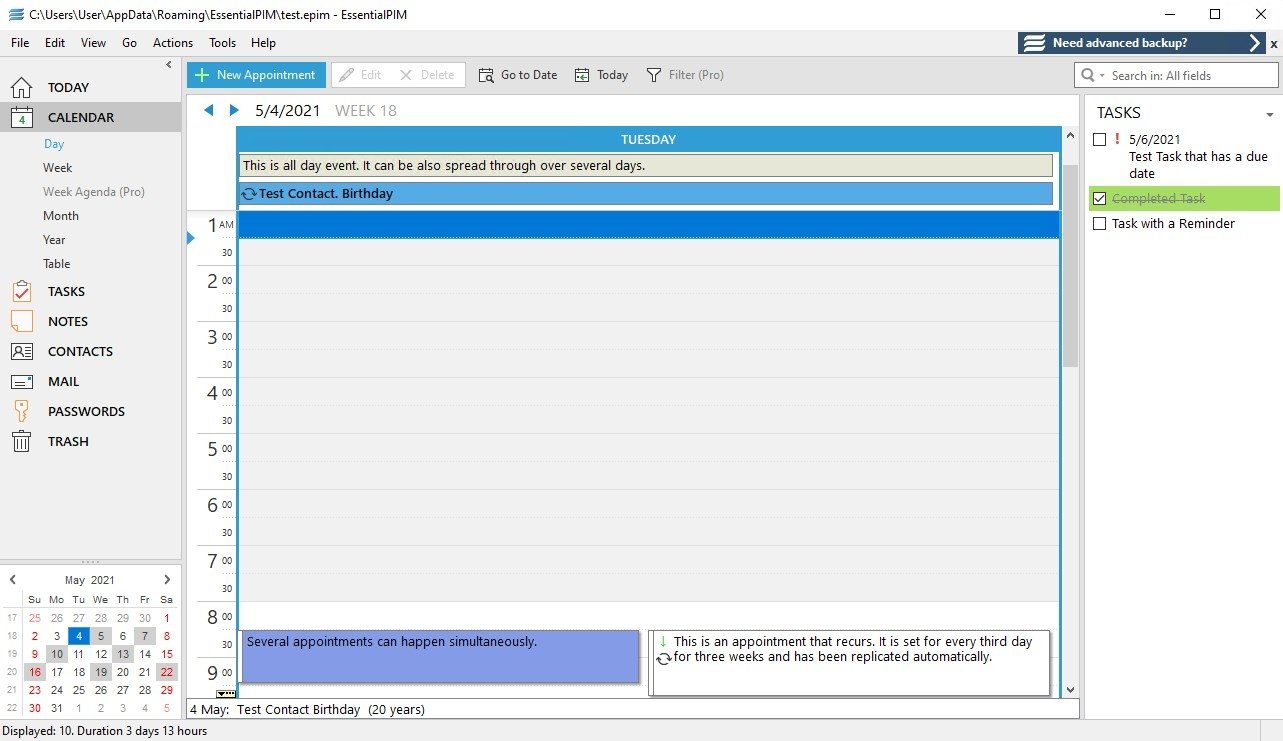This screenshot has width=1283, height=741.
Task: Open the Mail module in sidebar
Action: click(x=63, y=381)
